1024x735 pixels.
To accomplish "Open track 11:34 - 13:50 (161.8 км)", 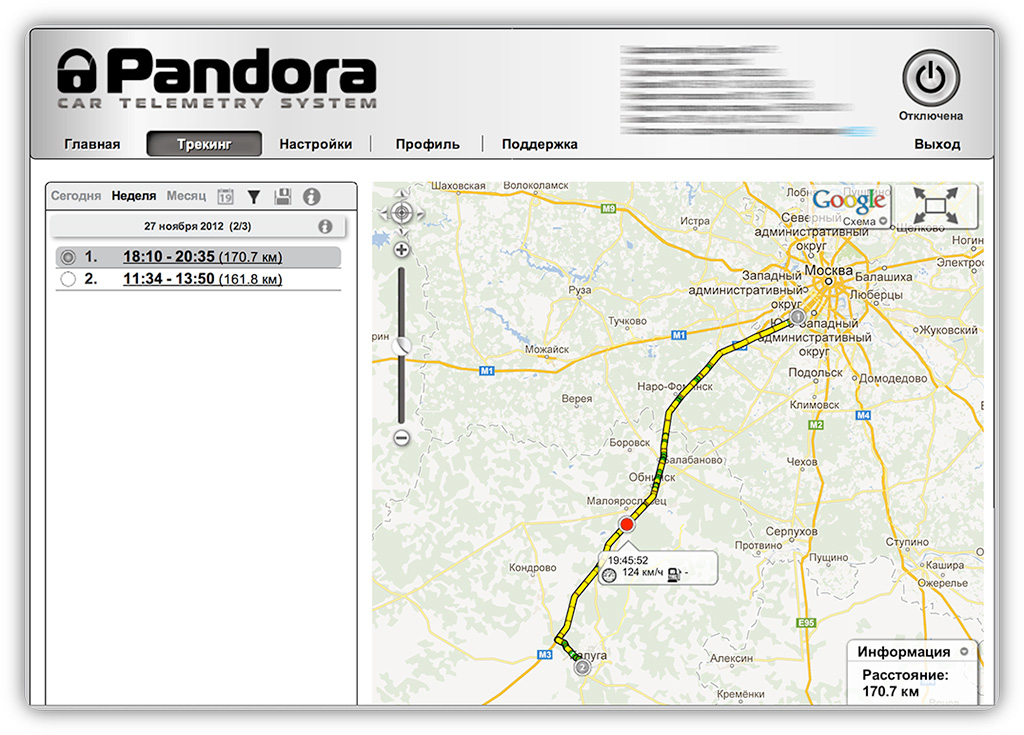I will [202, 279].
